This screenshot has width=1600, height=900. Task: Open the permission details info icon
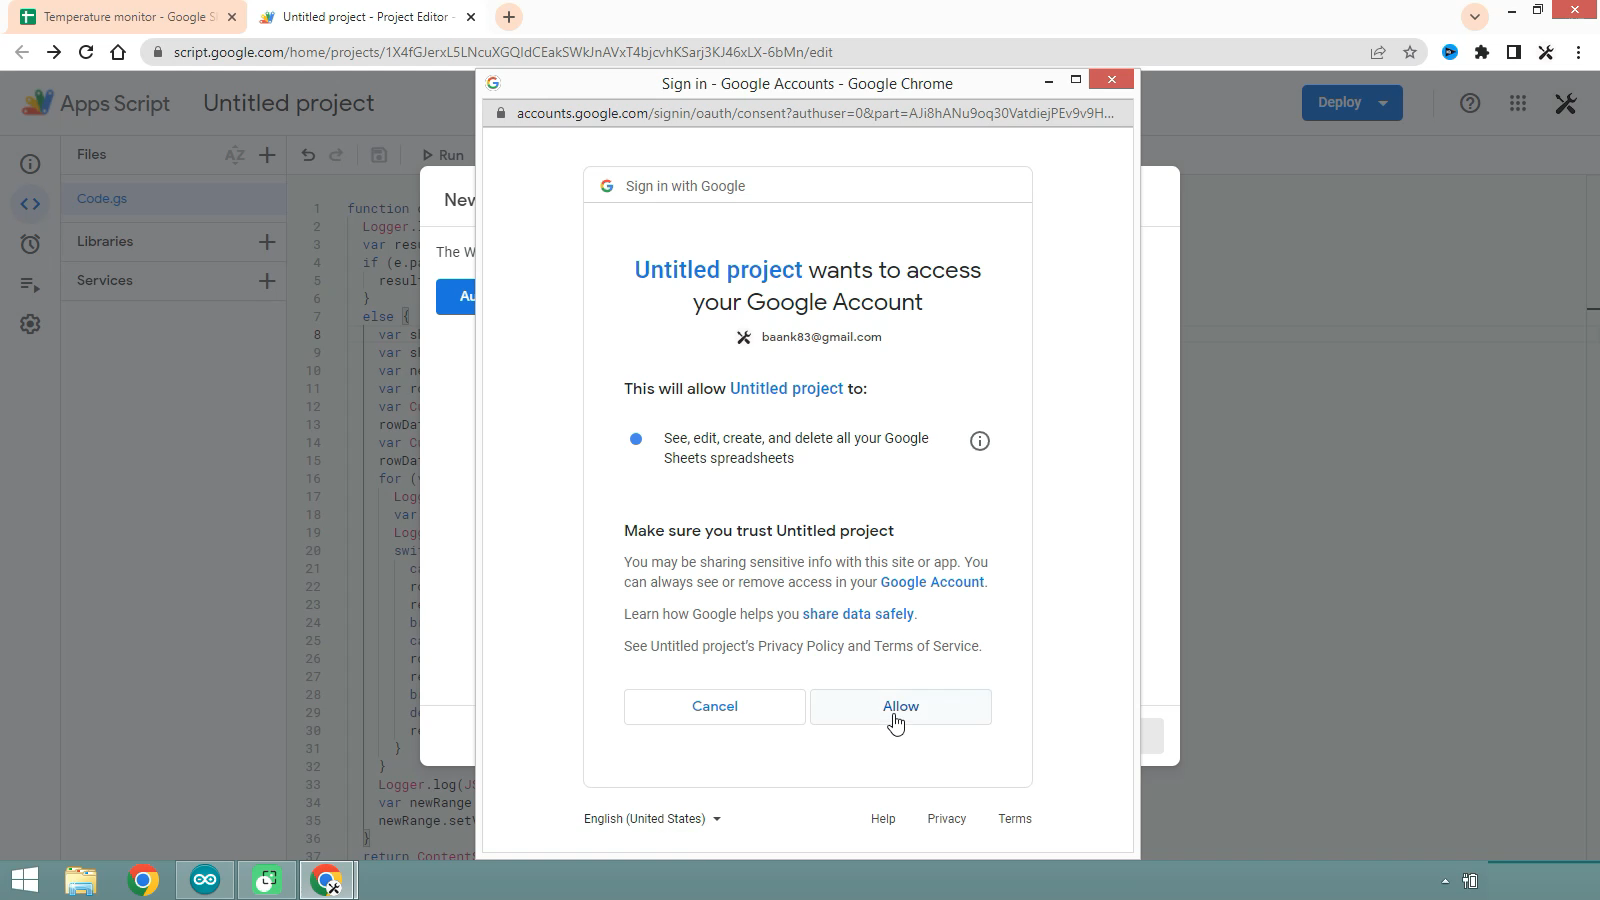979,441
